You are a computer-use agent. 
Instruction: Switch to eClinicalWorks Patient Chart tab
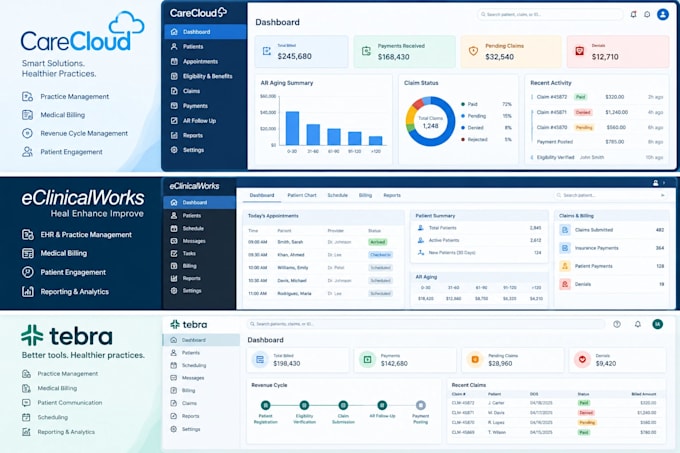pyautogui.click(x=302, y=196)
